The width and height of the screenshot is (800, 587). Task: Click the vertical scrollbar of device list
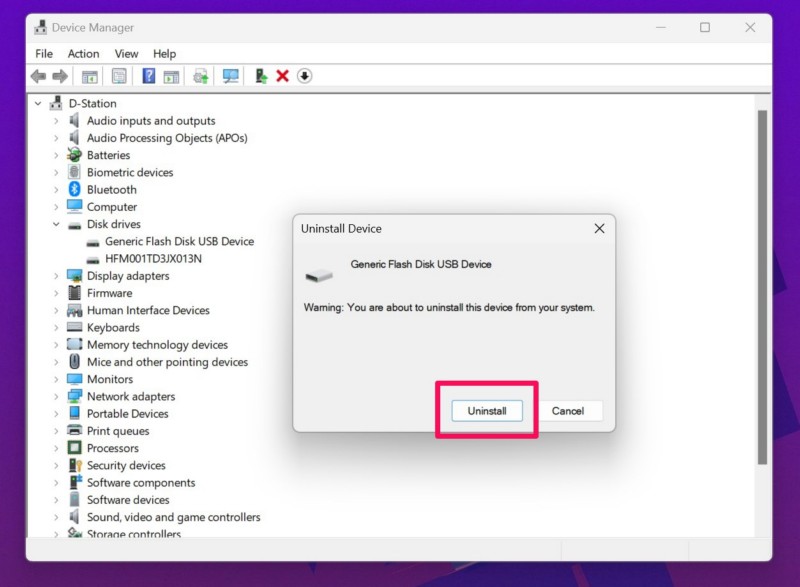point(761,300)
